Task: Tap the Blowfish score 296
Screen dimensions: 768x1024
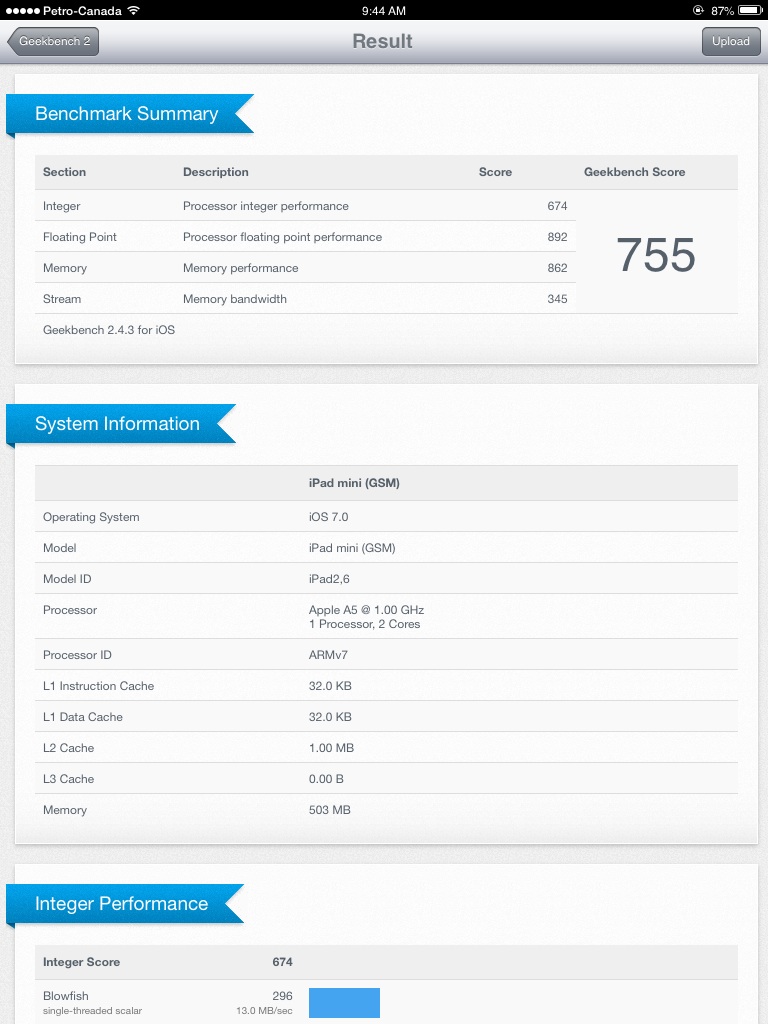Action: click(282, 996)
